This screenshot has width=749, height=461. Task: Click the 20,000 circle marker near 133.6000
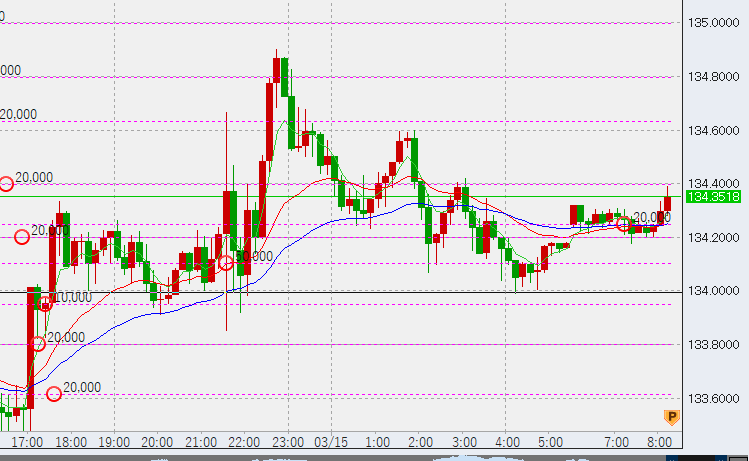(x=54, y=394)
